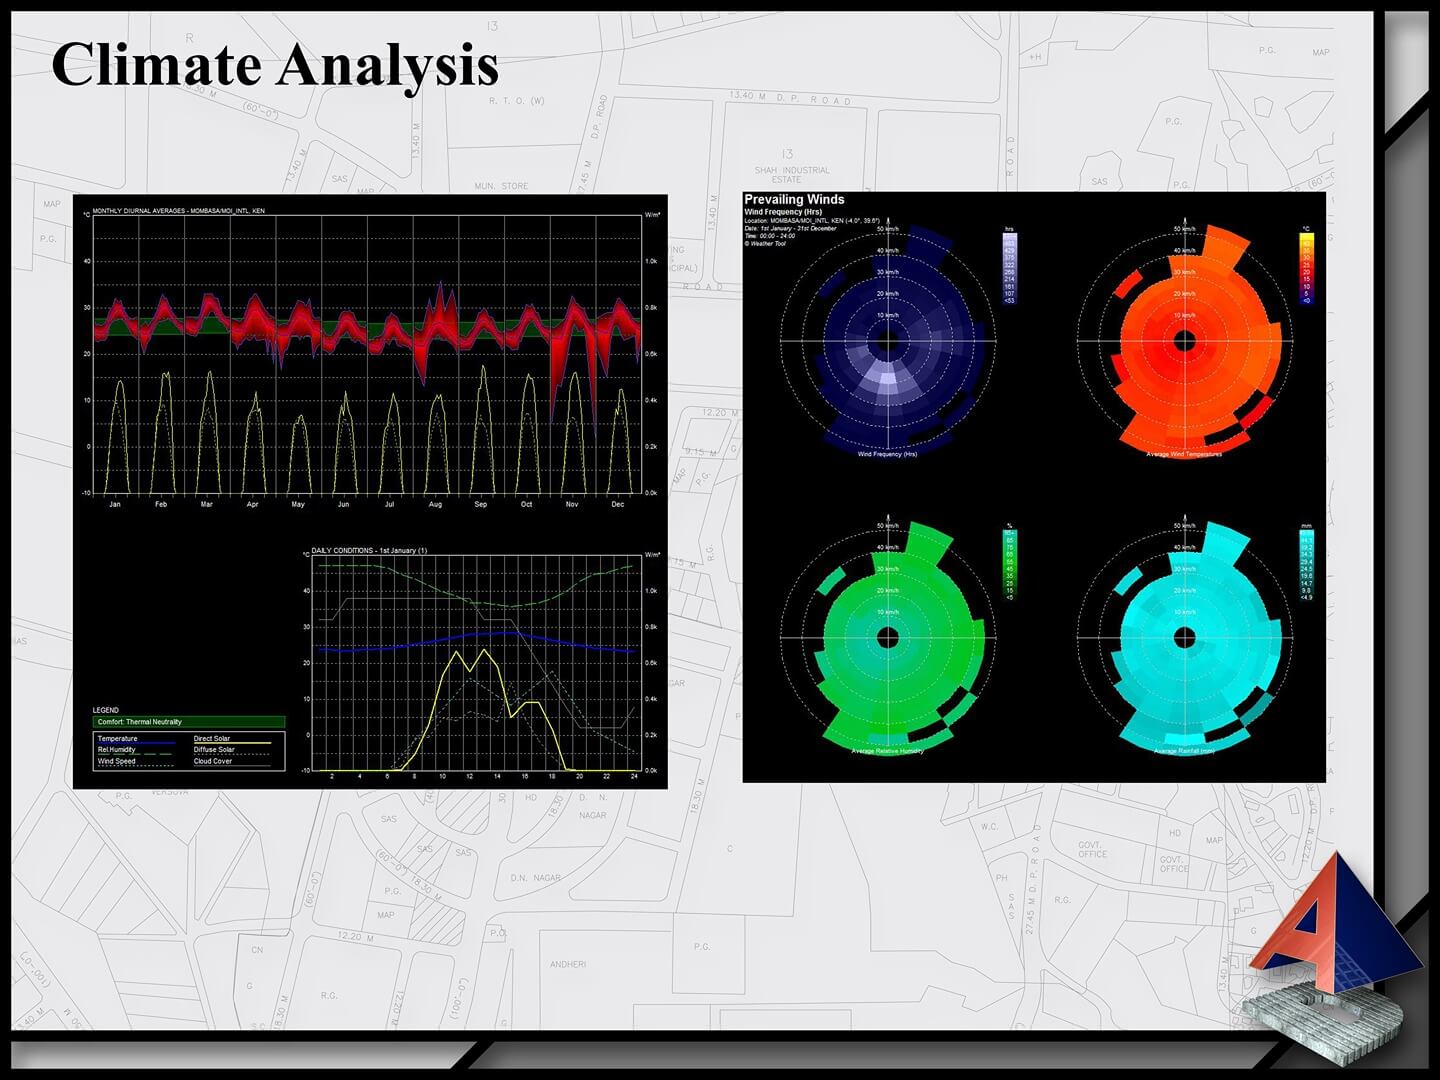The image size is (1440, 1080).
Task: Click the "Average Wind Temperatures" caption
Action: coord(1184,455)
